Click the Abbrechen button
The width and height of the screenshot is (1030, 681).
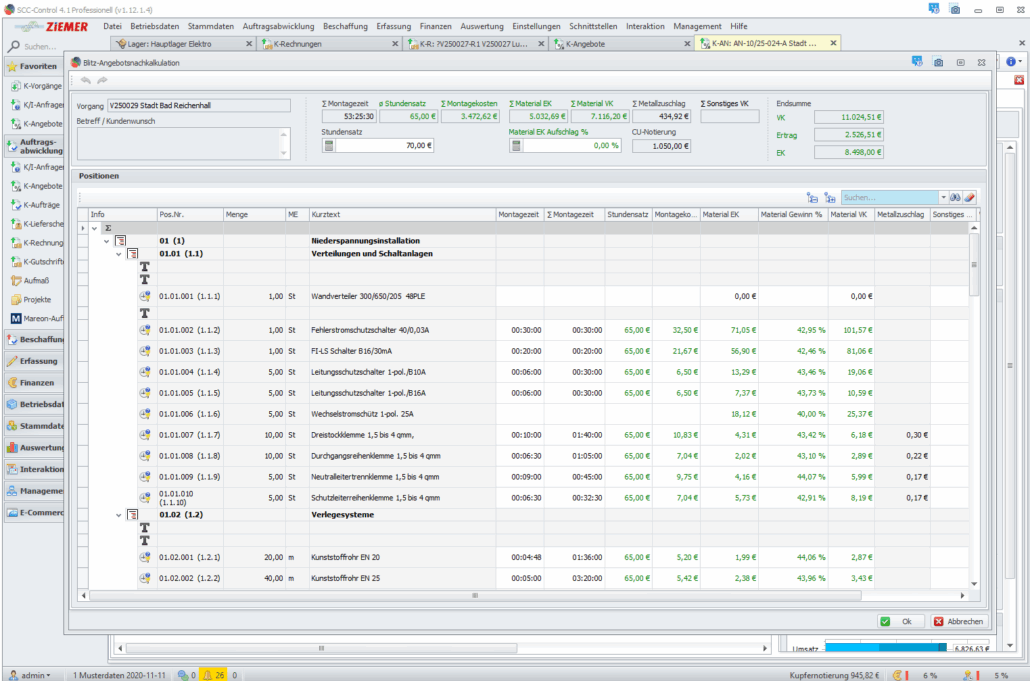click(958, 621)
